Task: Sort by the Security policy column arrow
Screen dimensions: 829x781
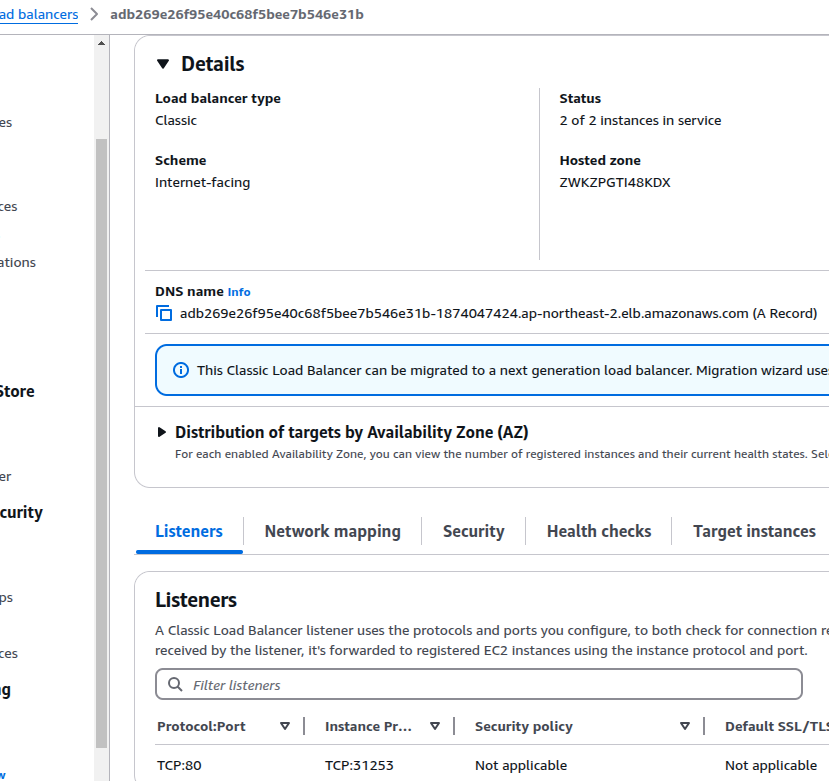Action: coord(685,726)
